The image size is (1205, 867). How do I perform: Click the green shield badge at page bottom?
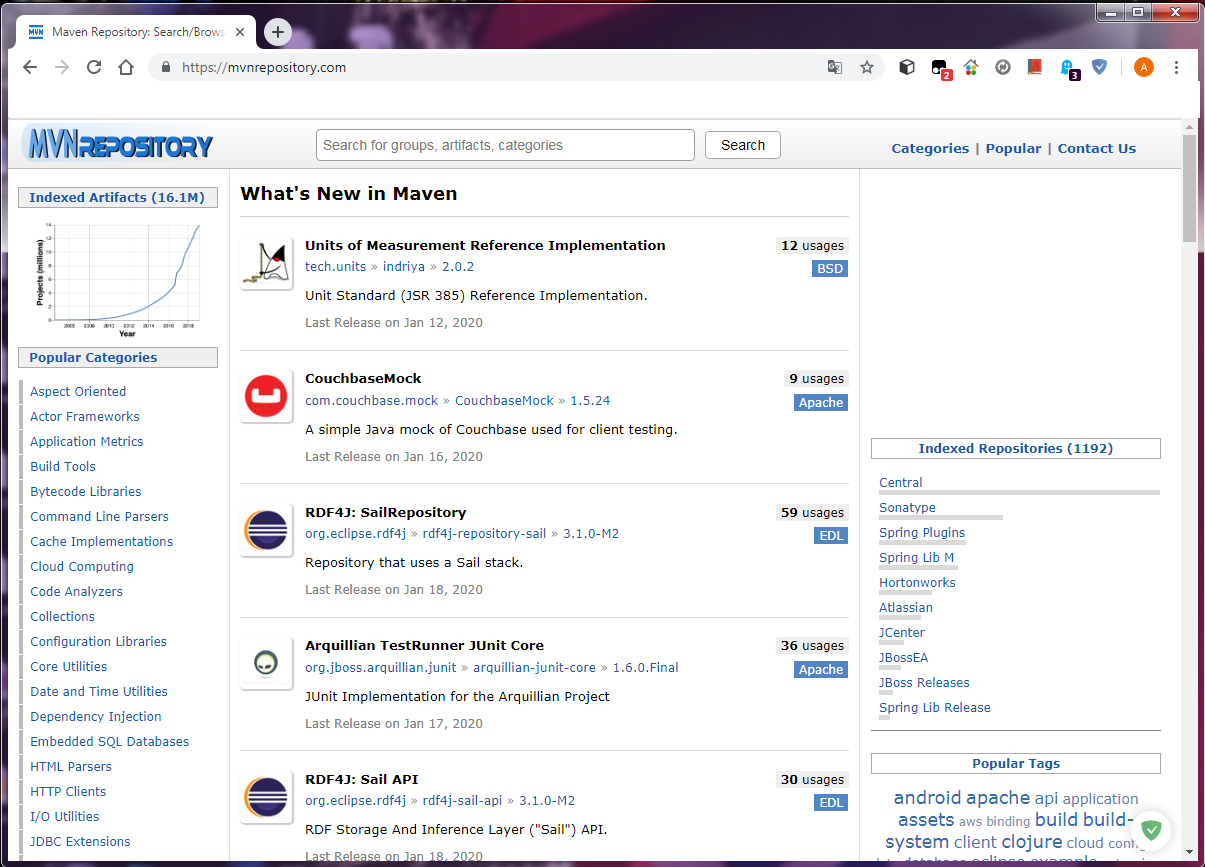tap(1151, 830)
